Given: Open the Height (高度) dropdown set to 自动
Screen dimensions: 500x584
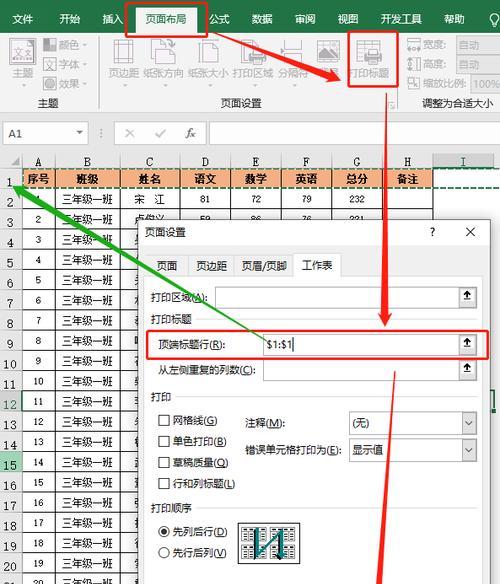Looking at the screenshot, I should point(478,64).
